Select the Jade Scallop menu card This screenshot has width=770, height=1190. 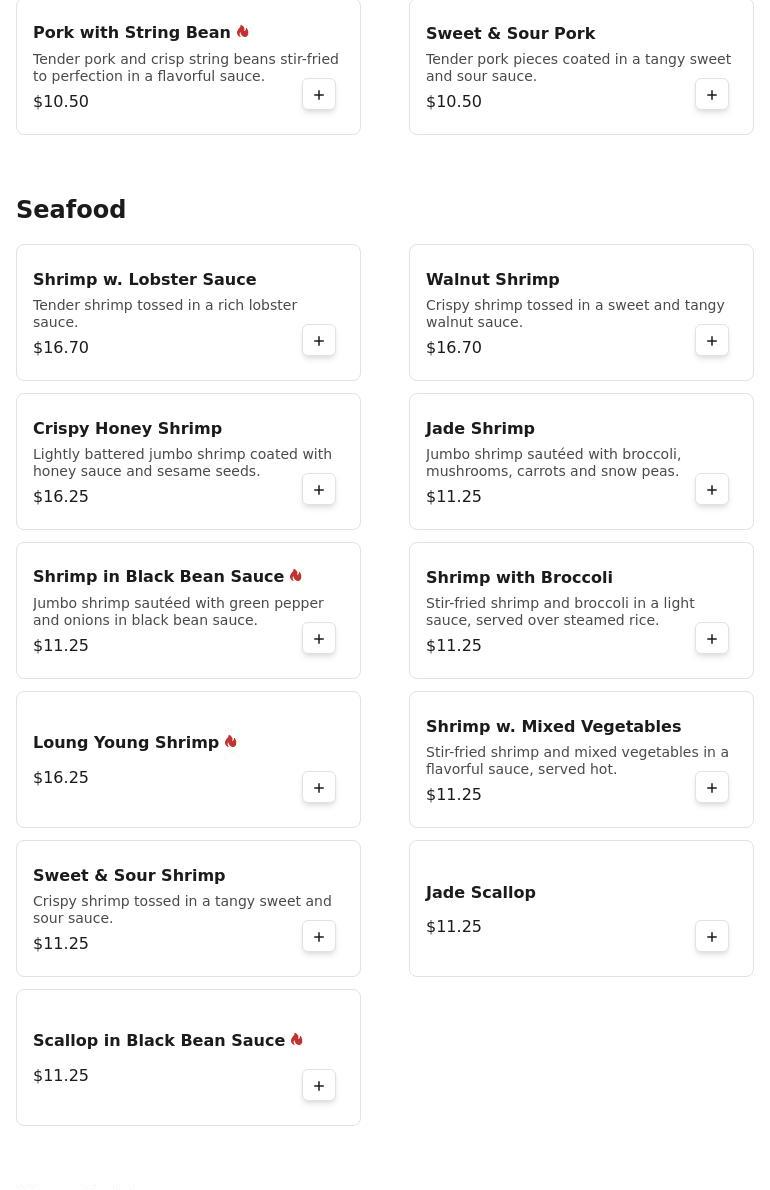click(x=581, y=908)
